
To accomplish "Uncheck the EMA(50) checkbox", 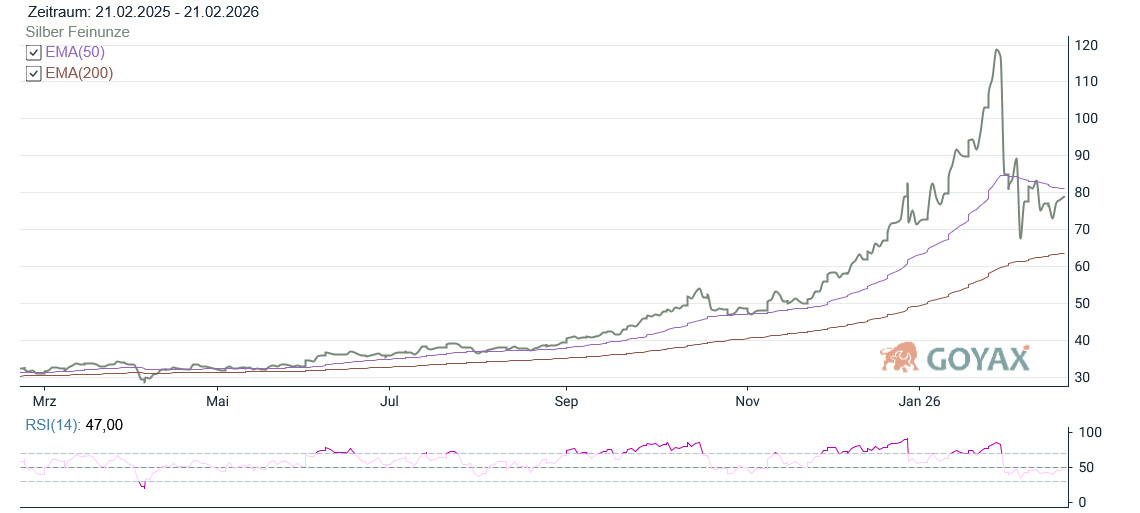I will click(33, 53).
